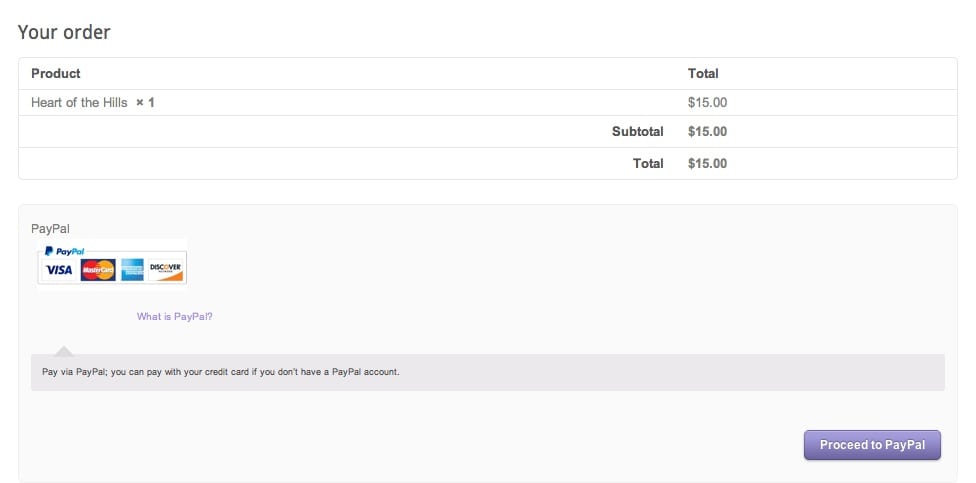
Task: Click the Discover card icon
Action: (x=166, y=270)
